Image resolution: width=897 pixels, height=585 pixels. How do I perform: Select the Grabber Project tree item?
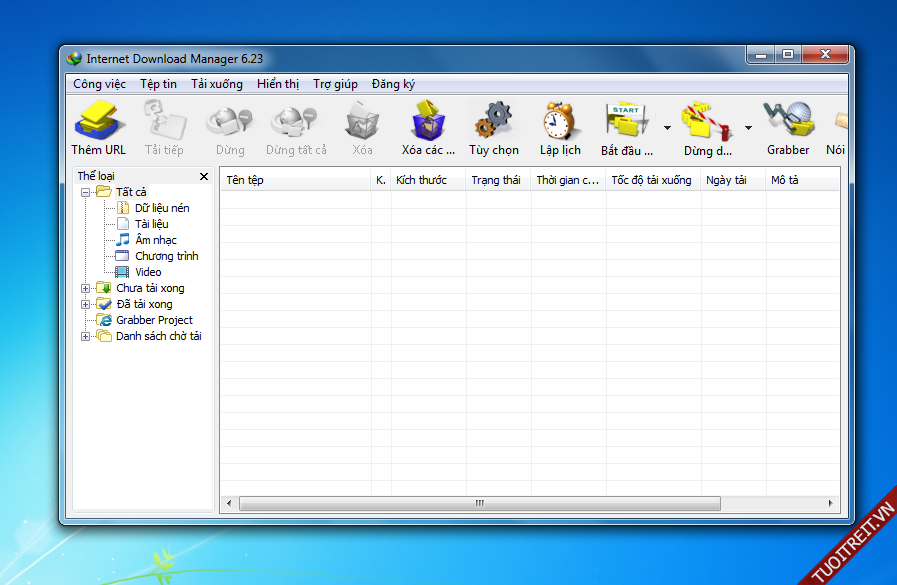click(x=154, y=320)
